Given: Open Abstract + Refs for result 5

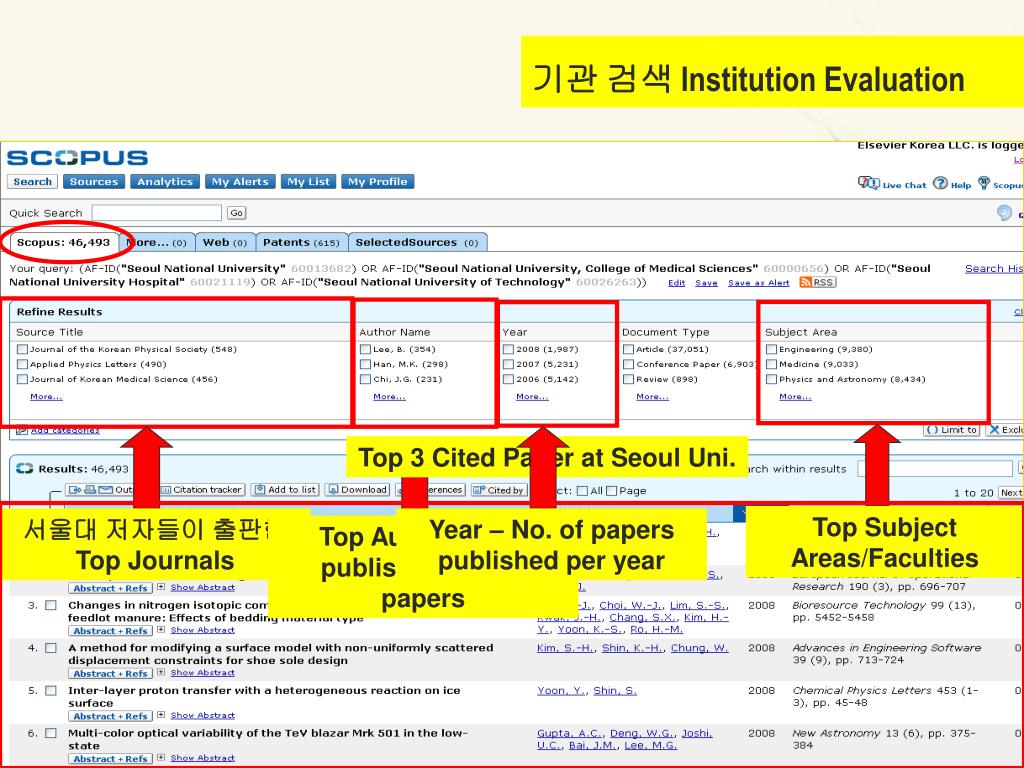Looking at the screenshot, I should [110, 716].
